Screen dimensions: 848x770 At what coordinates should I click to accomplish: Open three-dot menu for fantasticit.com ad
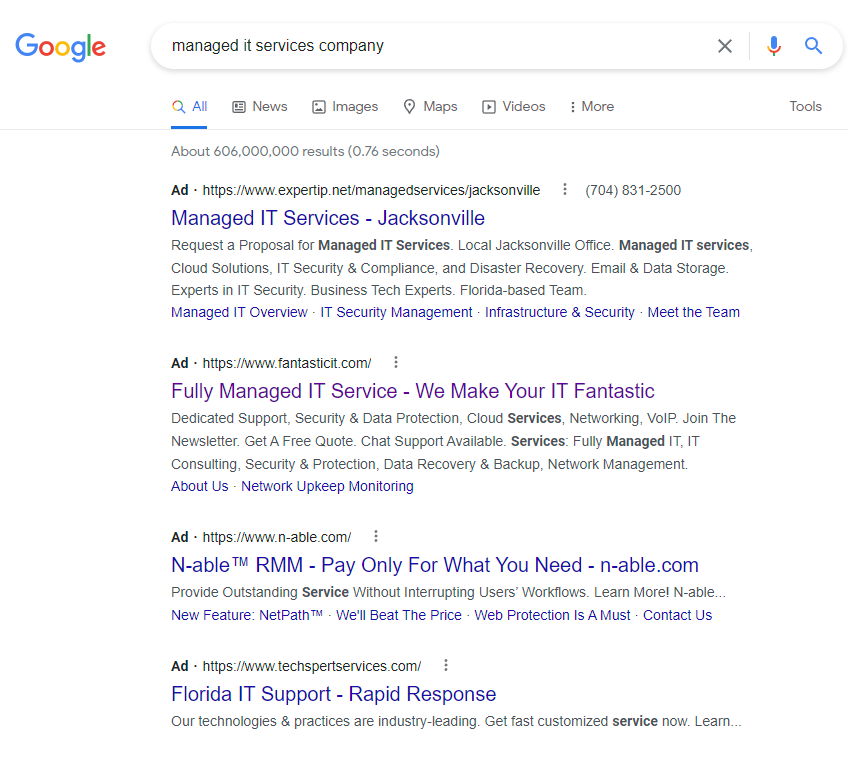[x=396, y=363]
